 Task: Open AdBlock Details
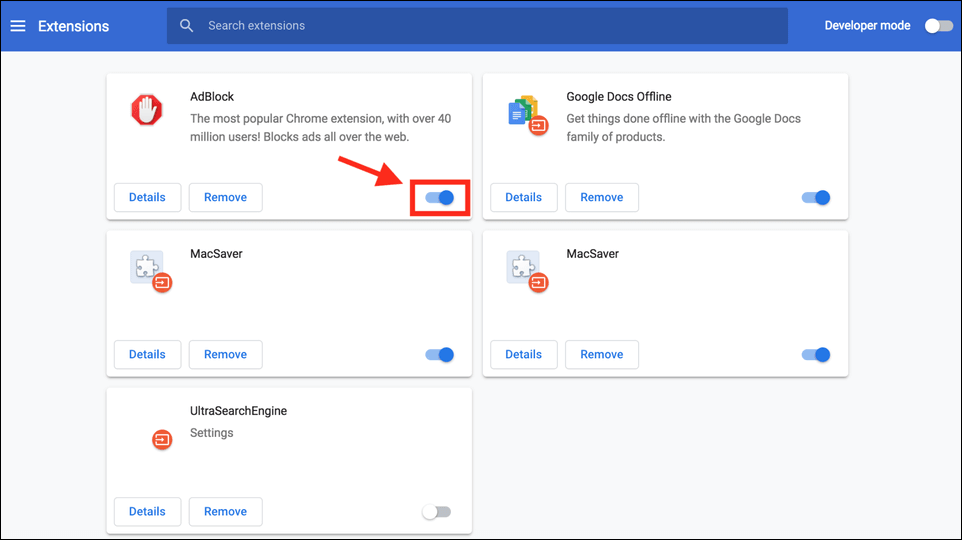point(147,198)
